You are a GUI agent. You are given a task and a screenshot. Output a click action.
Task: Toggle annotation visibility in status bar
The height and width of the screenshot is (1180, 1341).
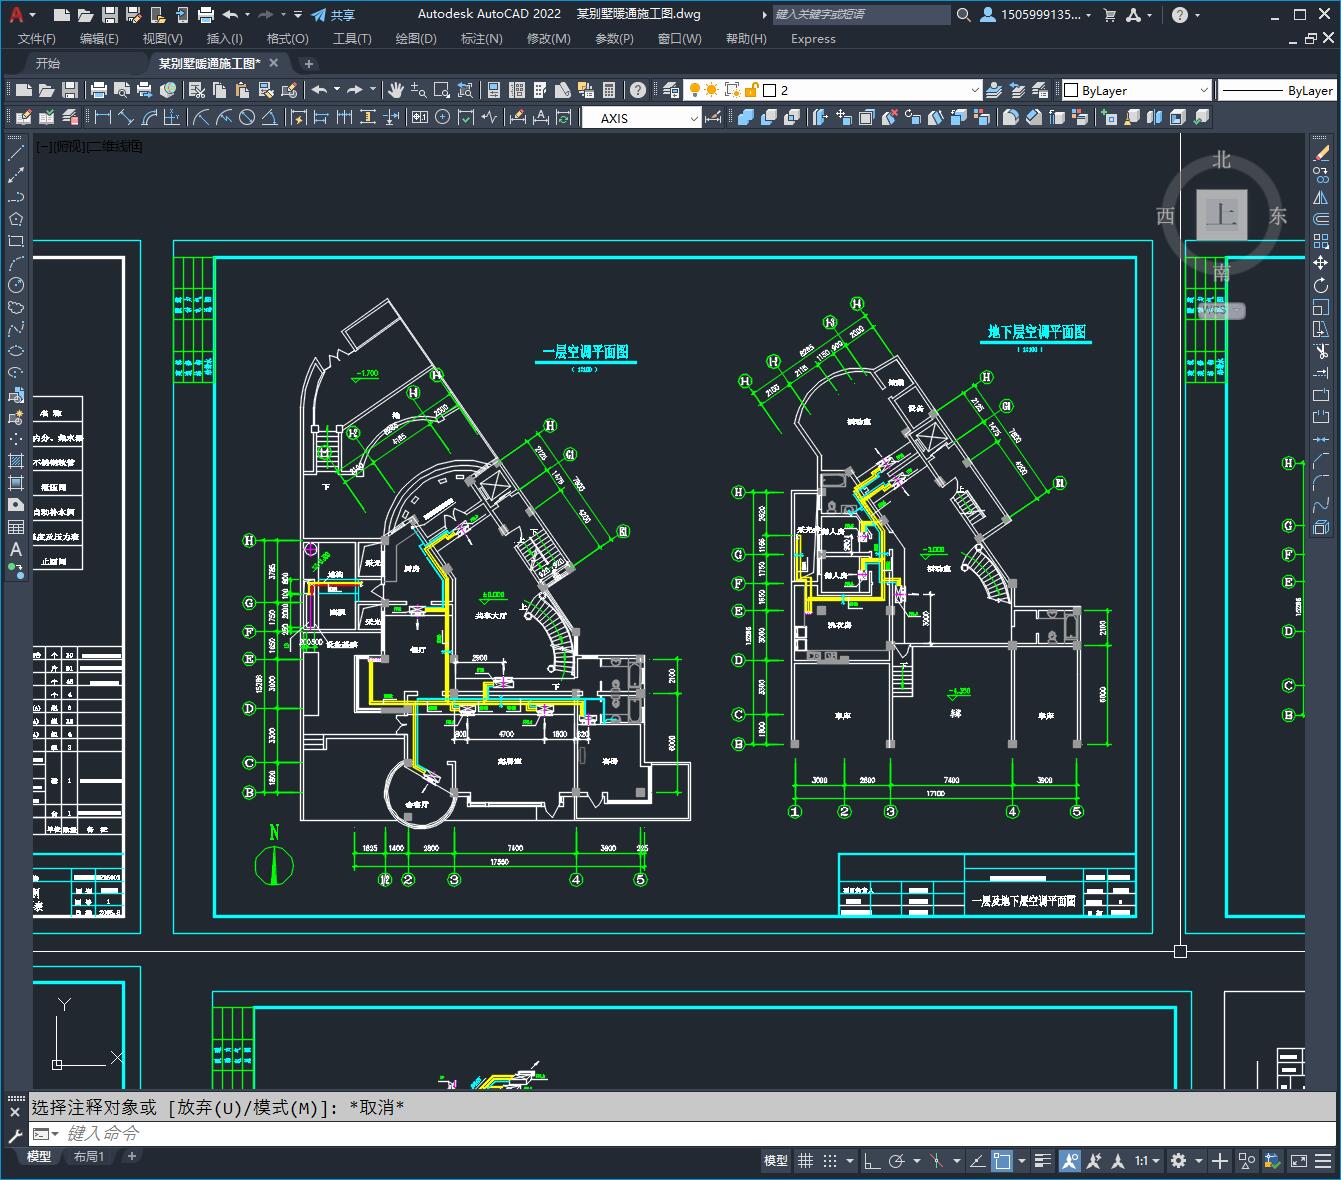1070,1161
